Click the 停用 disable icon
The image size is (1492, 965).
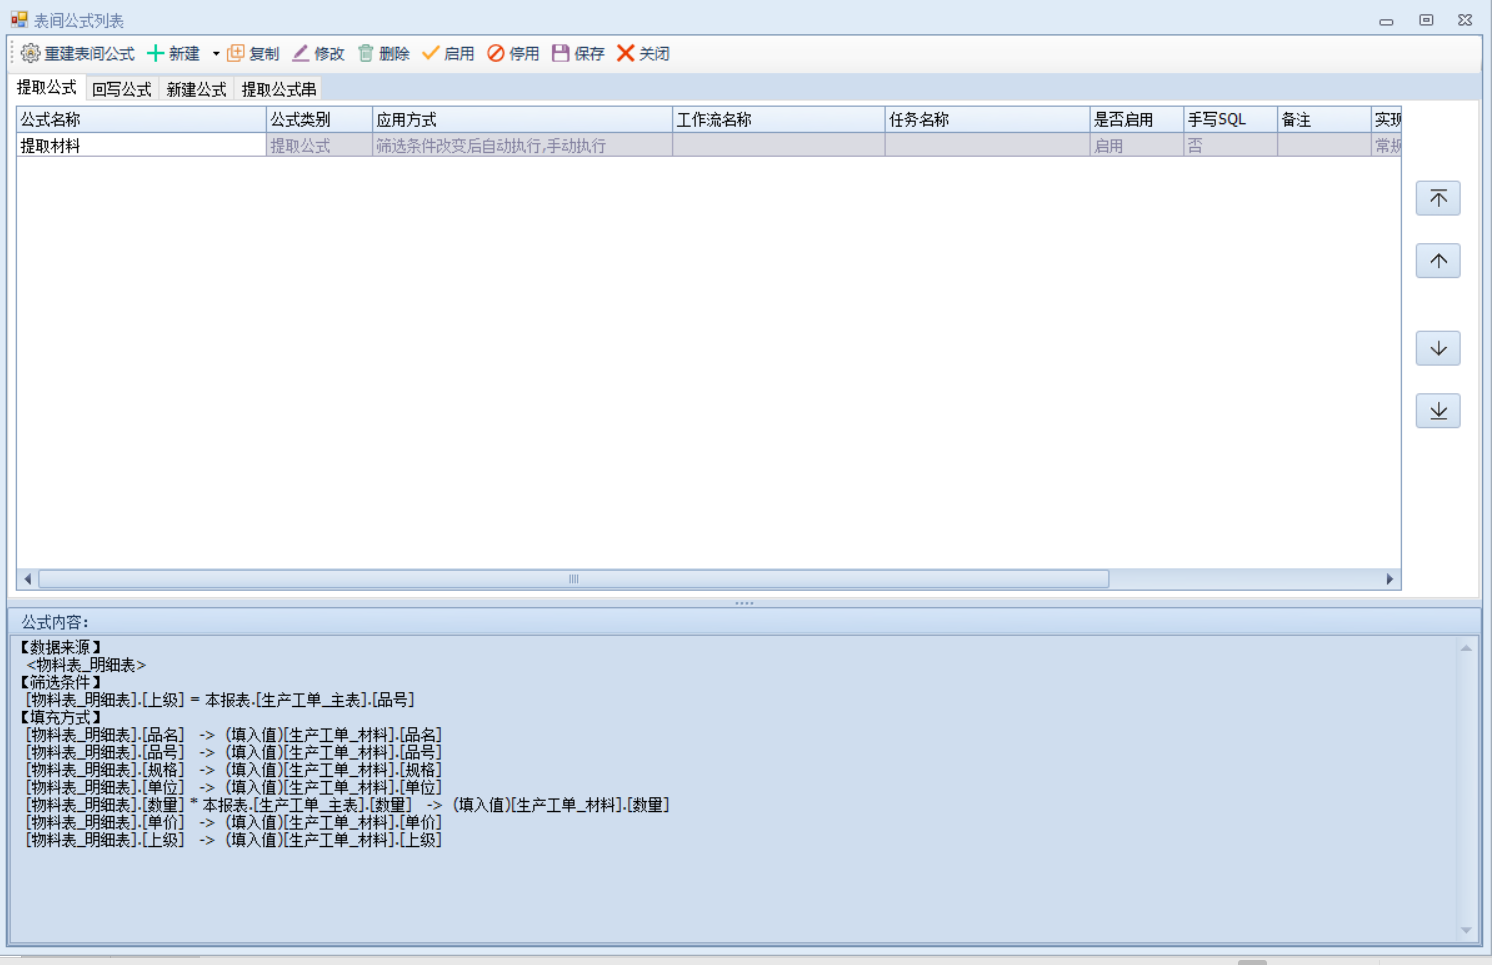pos(496,54)
